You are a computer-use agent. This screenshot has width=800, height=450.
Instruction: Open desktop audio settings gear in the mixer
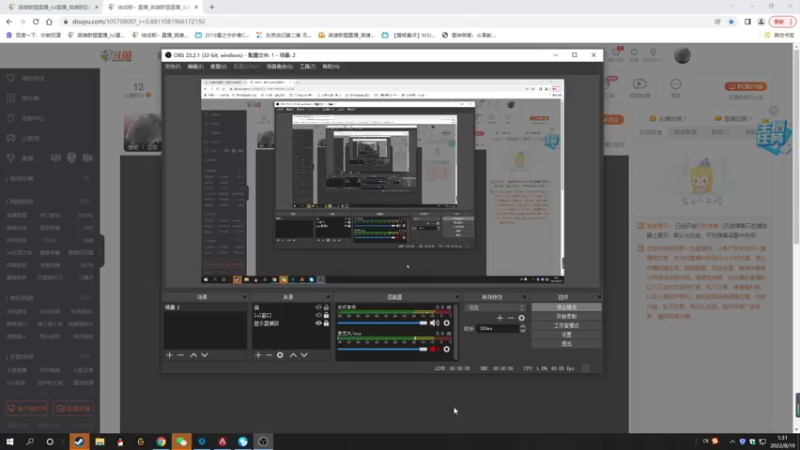point(446,323)
